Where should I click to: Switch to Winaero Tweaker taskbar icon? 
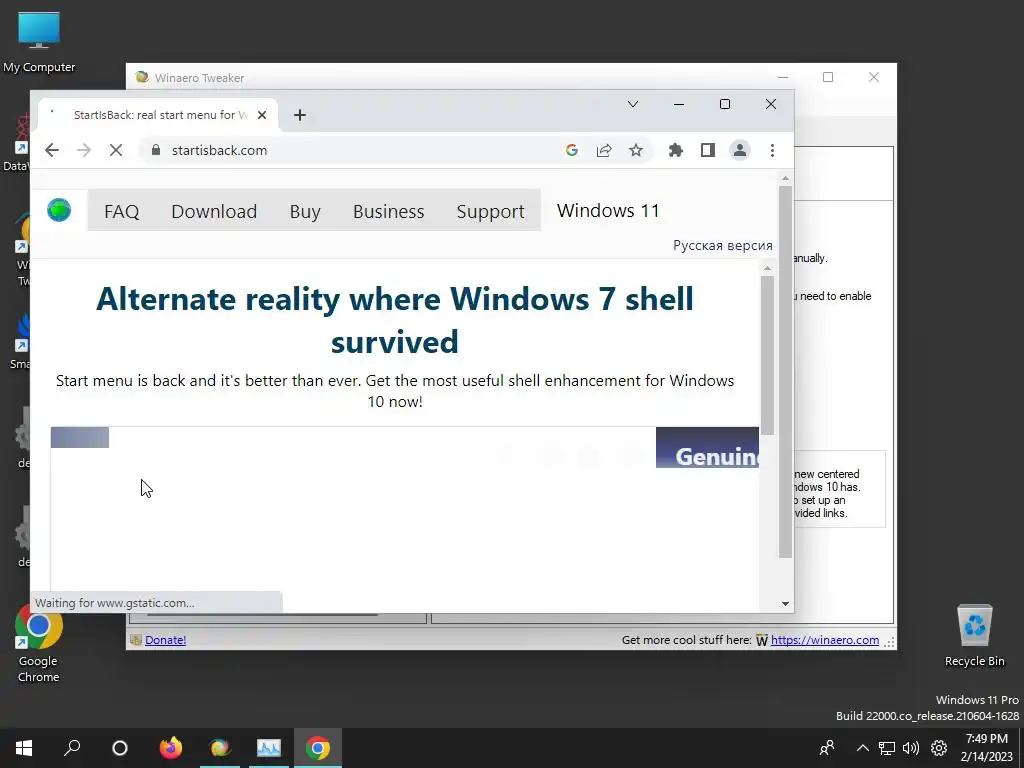click(219, 748)
